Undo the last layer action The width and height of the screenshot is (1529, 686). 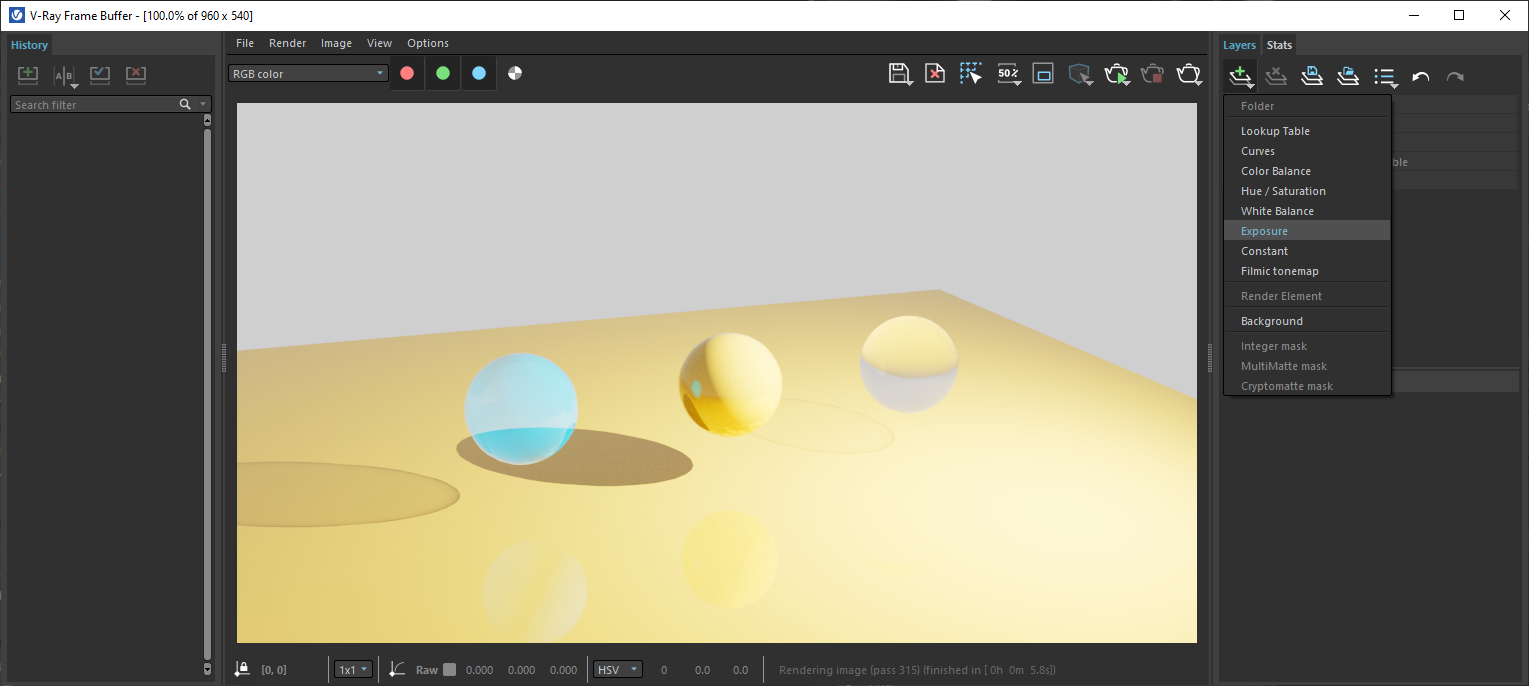point(1420,76)
